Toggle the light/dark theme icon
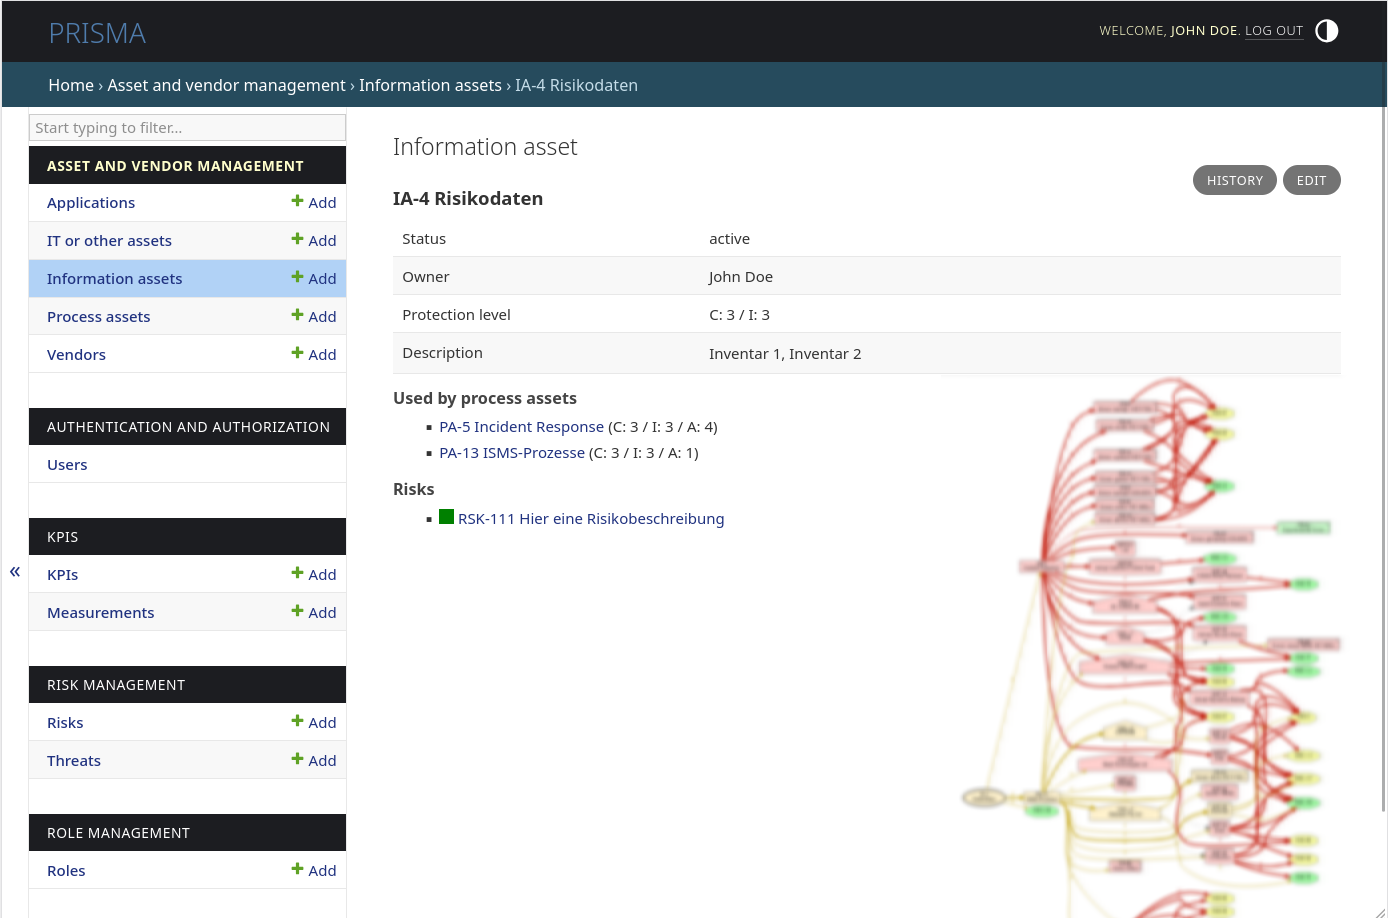Image resolution: width=1388 pixels, height=918 pixels. (x=1326, y=31)
